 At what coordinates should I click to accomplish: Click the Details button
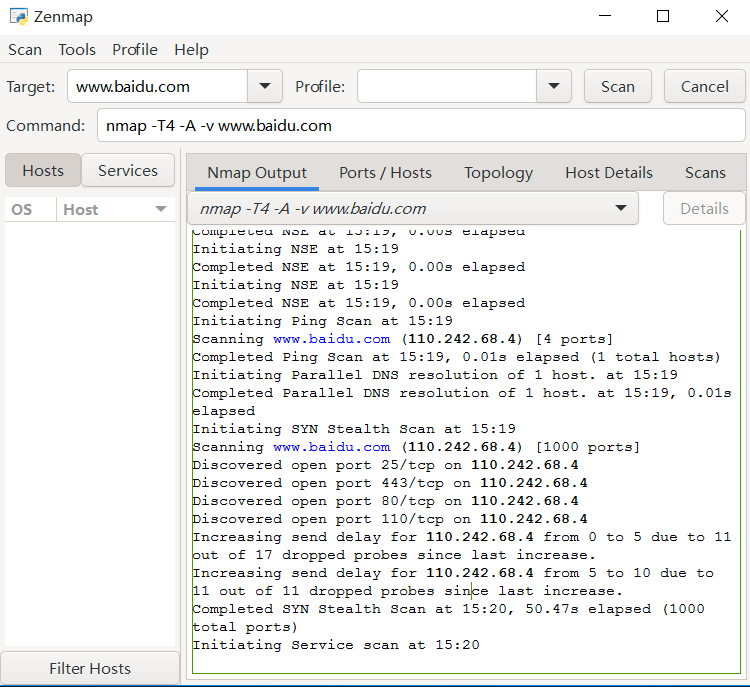(x=704, y=209)
